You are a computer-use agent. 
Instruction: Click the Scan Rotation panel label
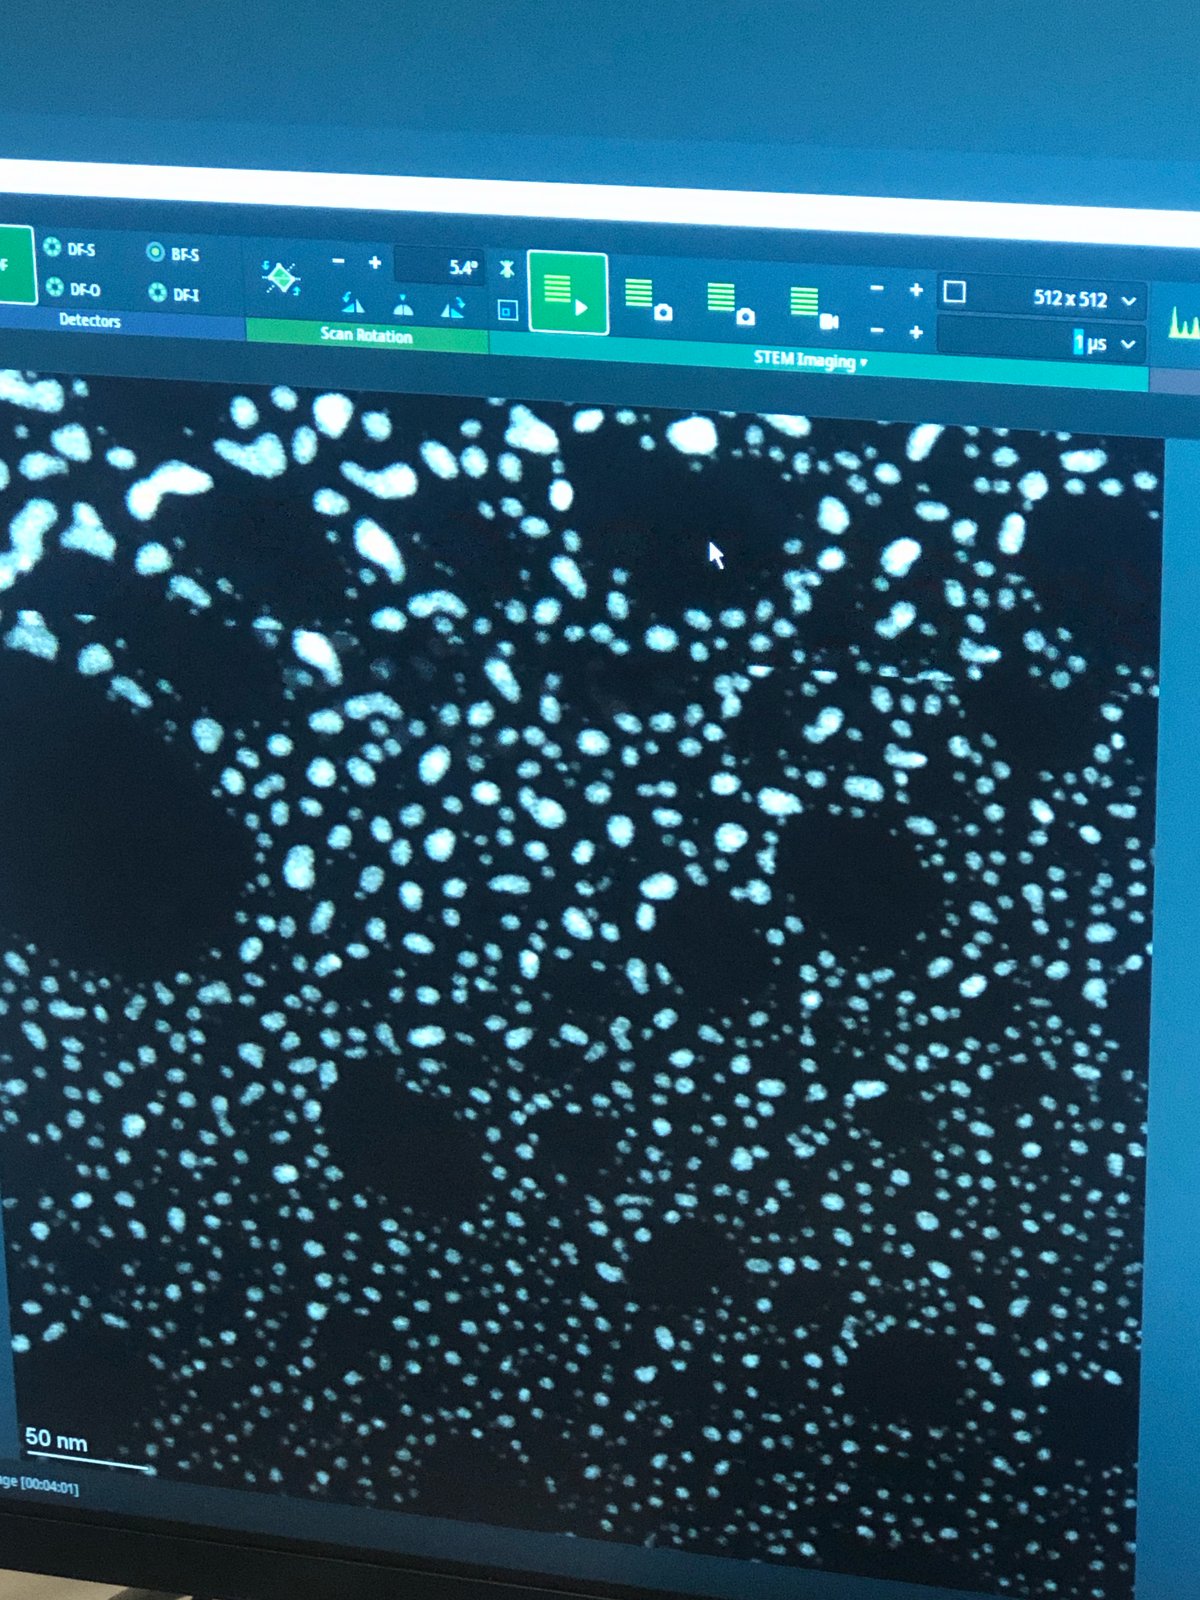coord(366,335)
